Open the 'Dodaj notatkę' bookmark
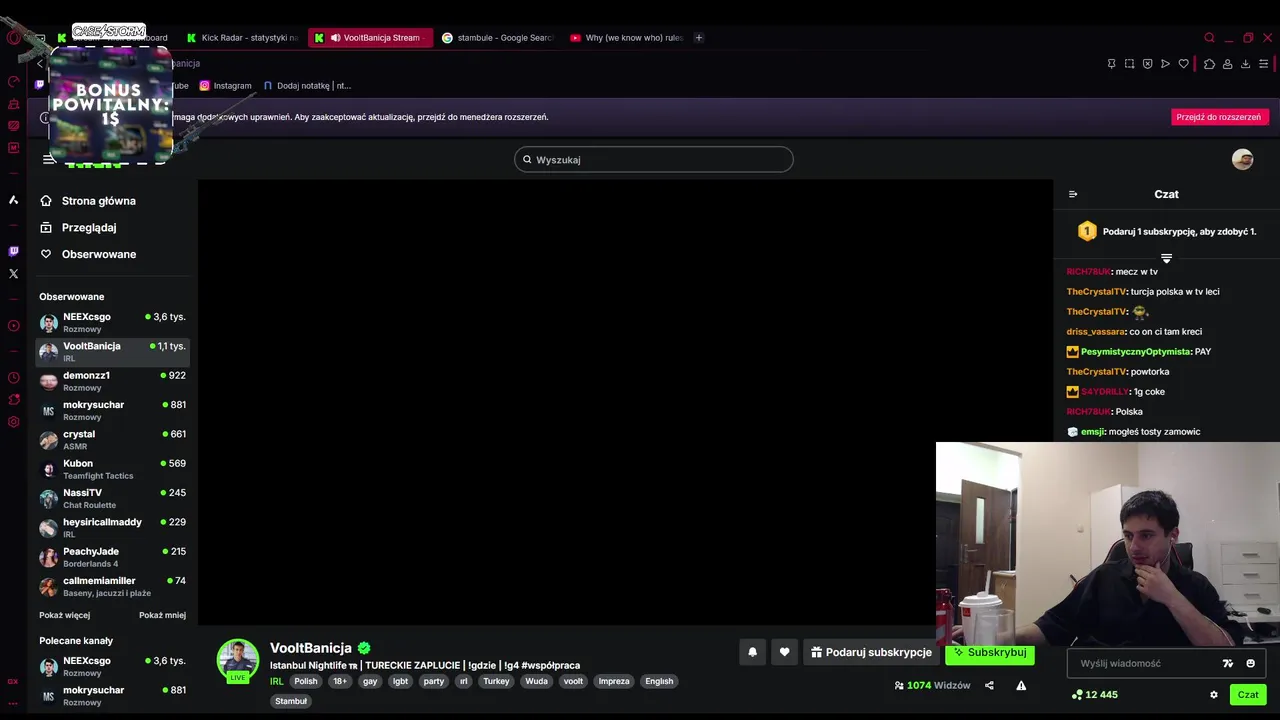This screenshot has width=1280, height=720. tap(307, 86)
